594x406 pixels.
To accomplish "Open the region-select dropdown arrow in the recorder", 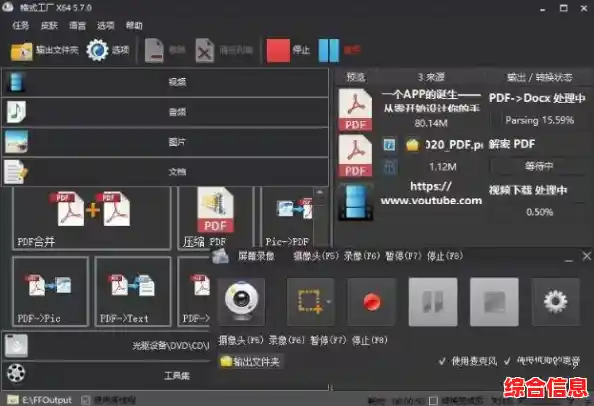I will point(328,302).
